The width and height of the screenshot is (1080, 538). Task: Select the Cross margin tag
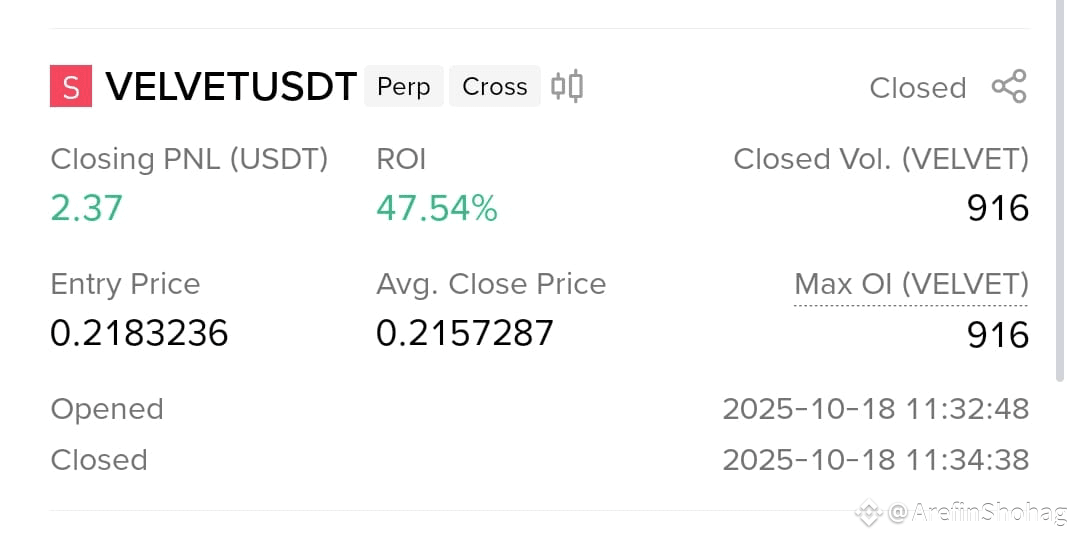495,86
